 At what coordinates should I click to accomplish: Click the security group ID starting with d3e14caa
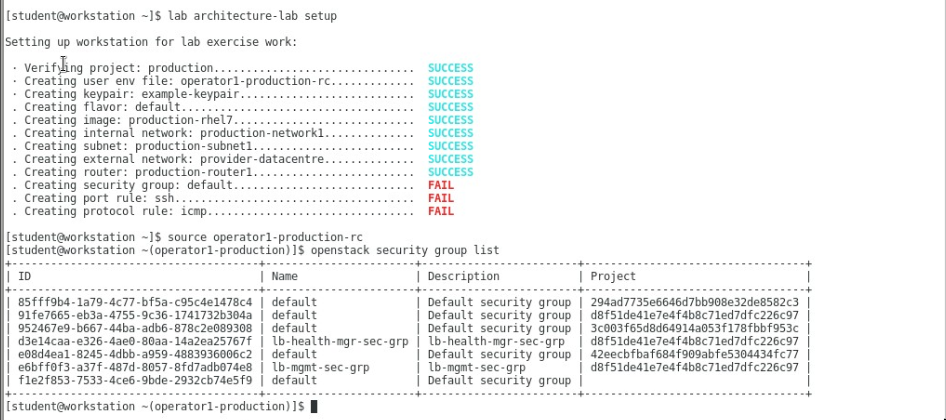pyautogui.click(x=135, y=341)
